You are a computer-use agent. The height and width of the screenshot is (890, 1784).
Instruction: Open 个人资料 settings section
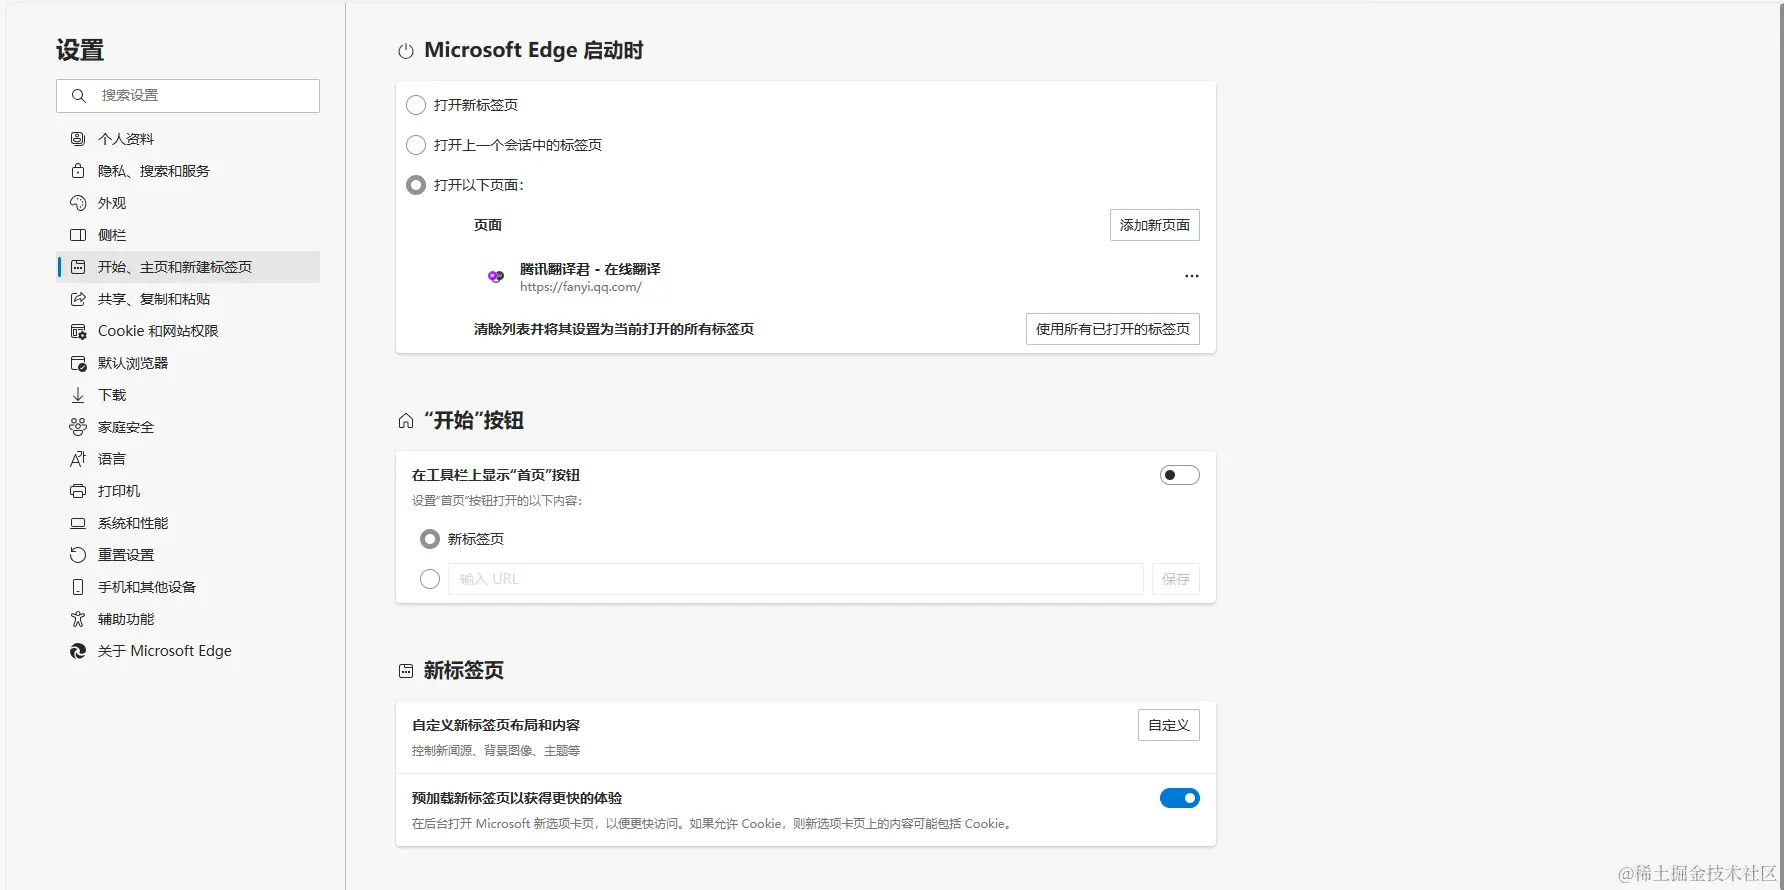188,139
